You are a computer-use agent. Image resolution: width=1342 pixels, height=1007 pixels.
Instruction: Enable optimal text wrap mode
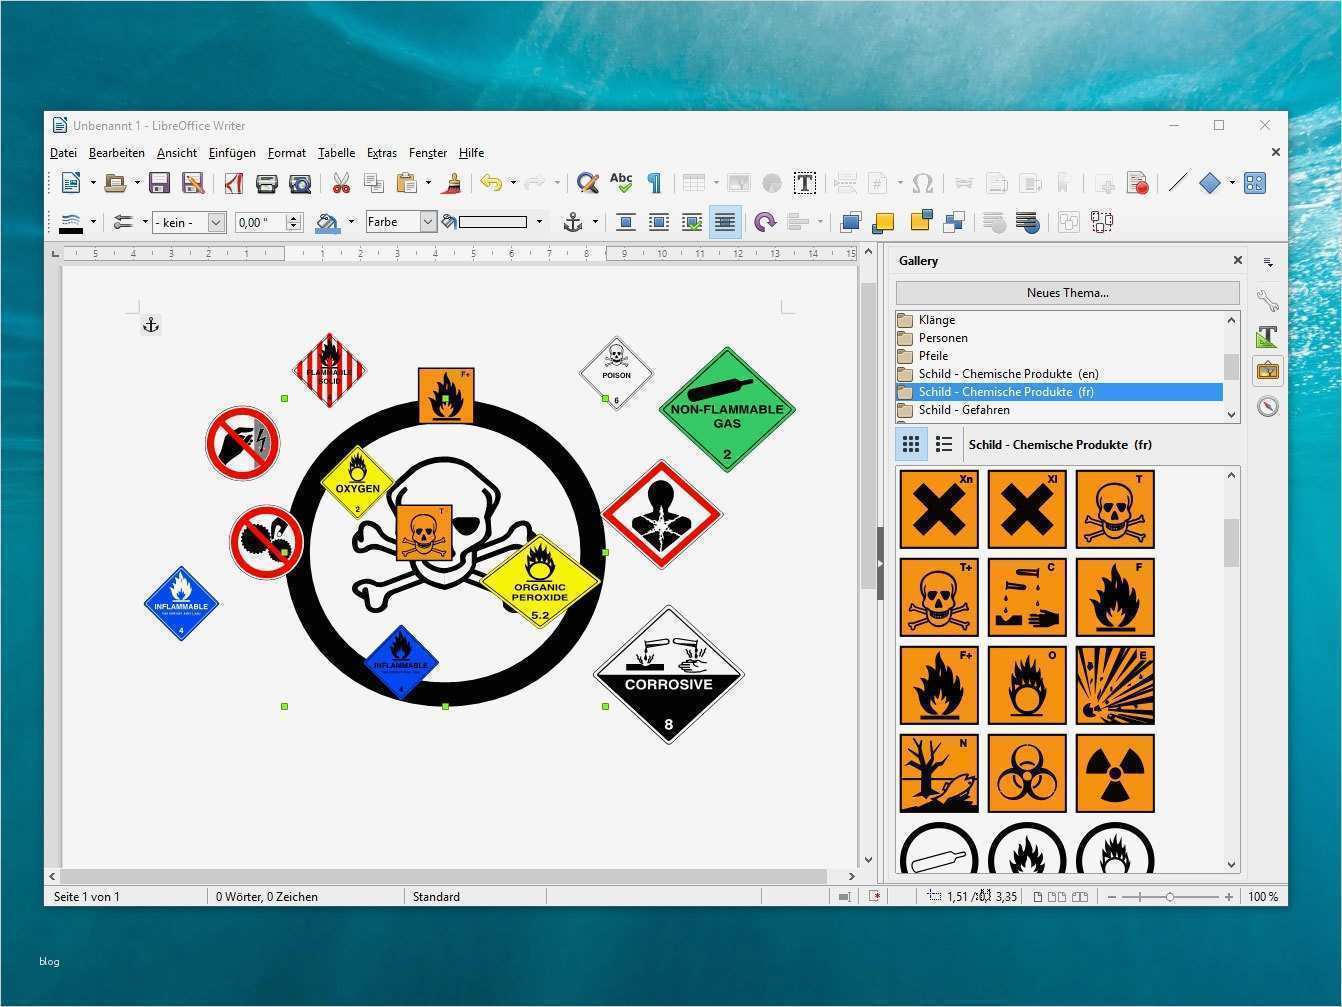691,221
